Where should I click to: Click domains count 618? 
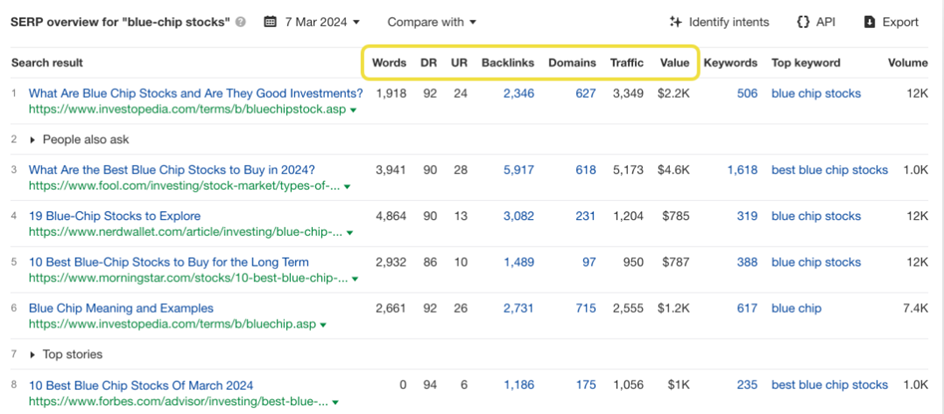point(585,170)
